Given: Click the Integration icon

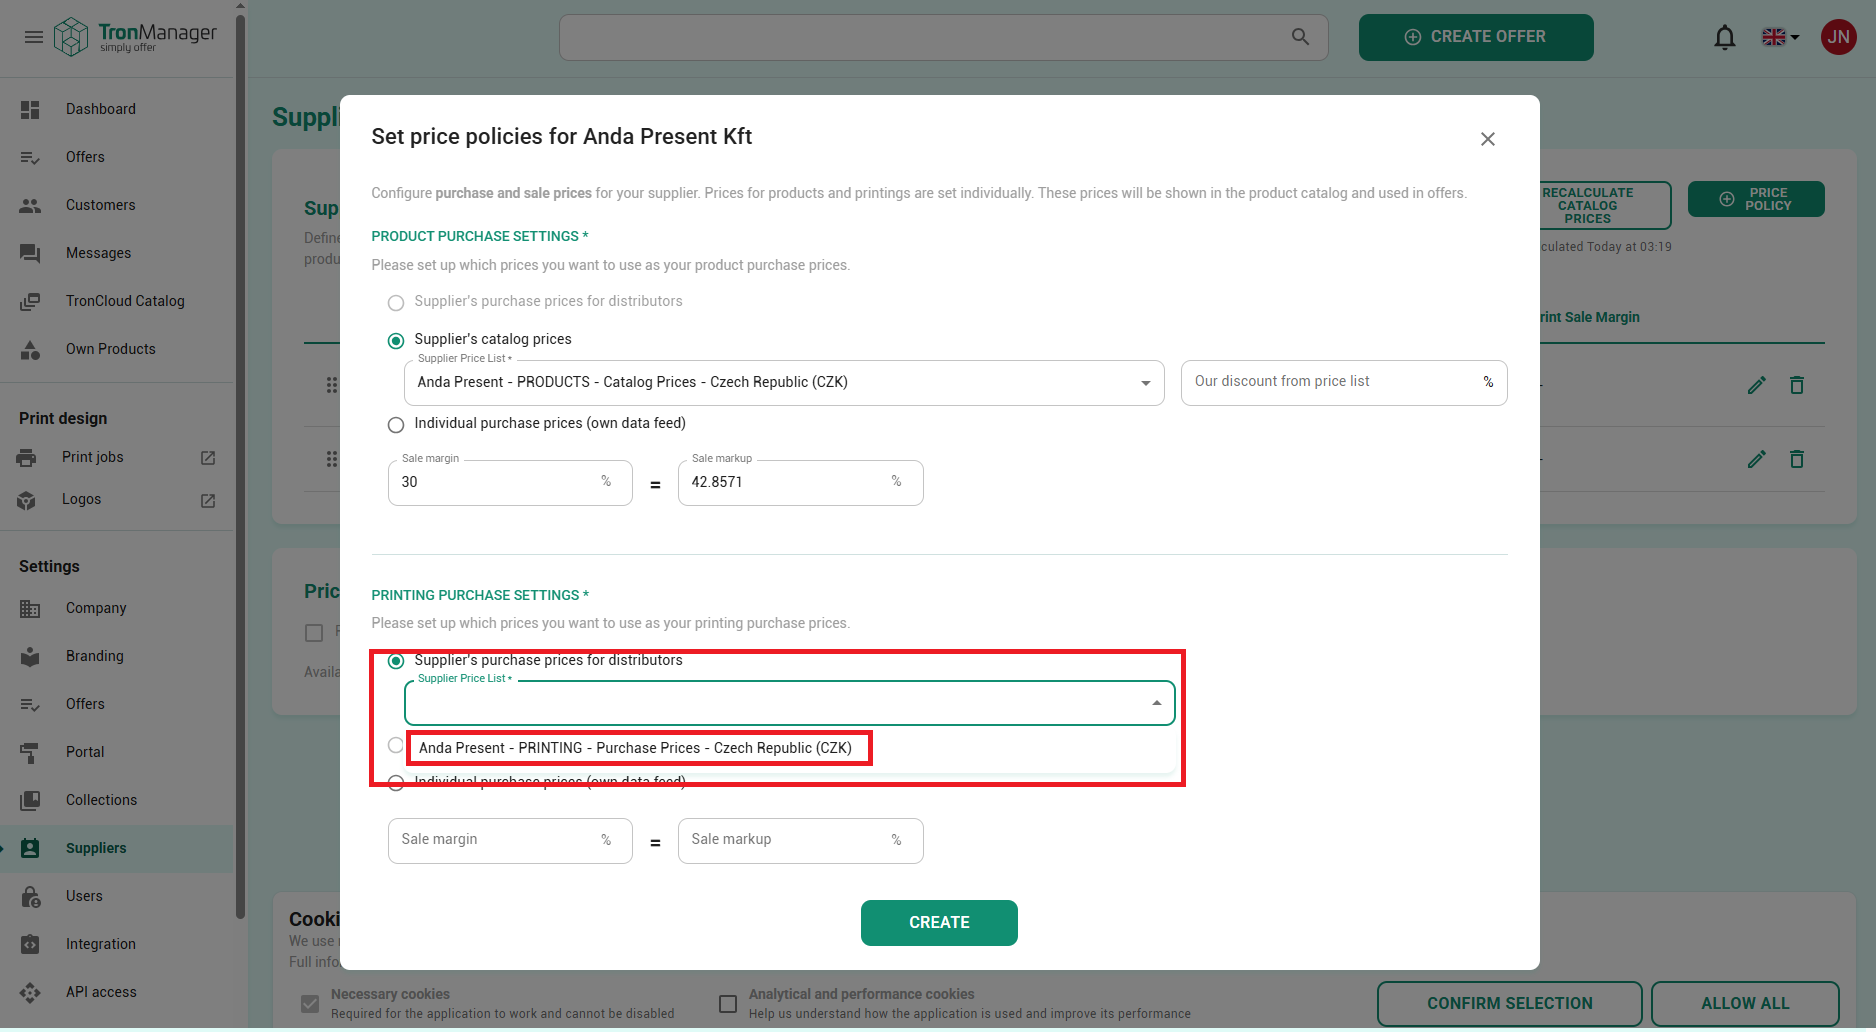Looking at the screenshot, I should click(x=30, y=945).
